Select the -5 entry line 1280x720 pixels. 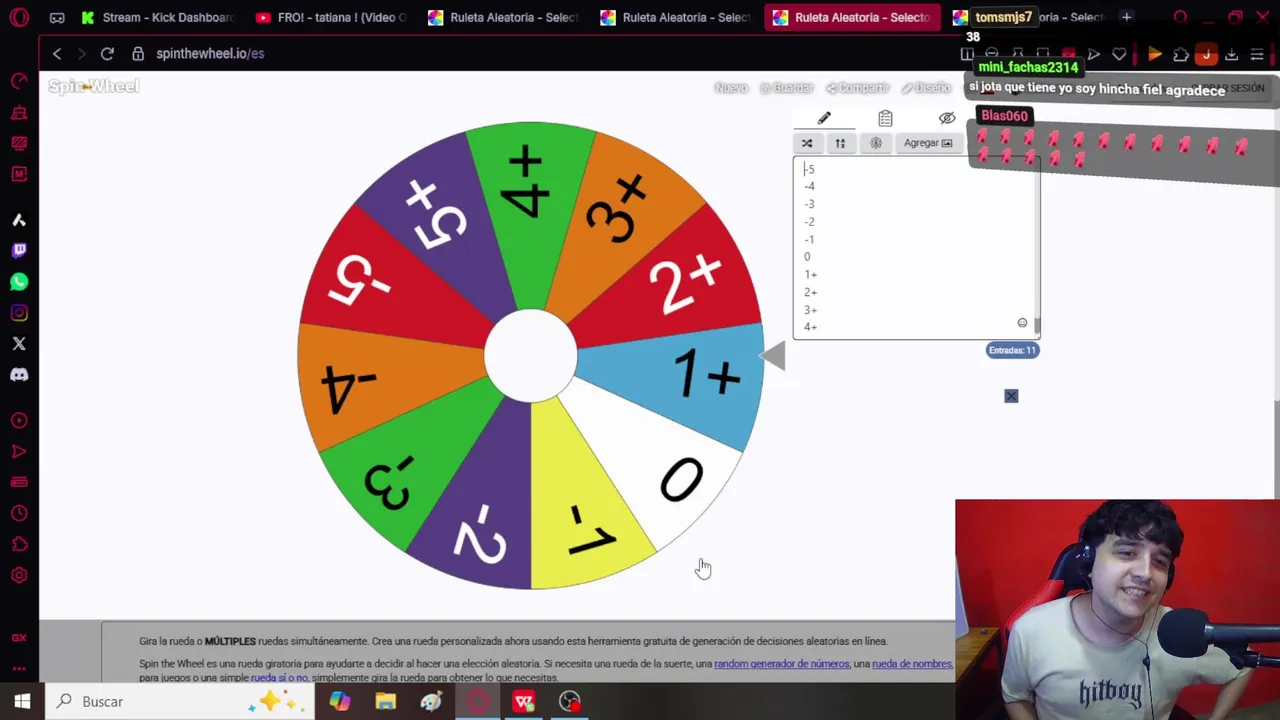pos(809,169)
